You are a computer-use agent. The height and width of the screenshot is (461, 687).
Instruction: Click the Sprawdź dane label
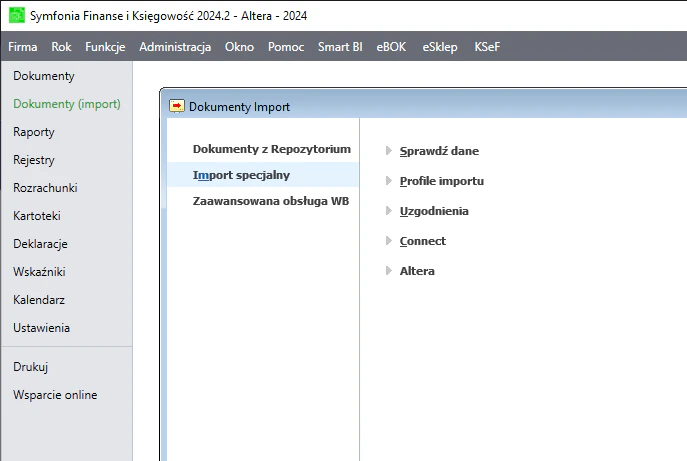439,151
